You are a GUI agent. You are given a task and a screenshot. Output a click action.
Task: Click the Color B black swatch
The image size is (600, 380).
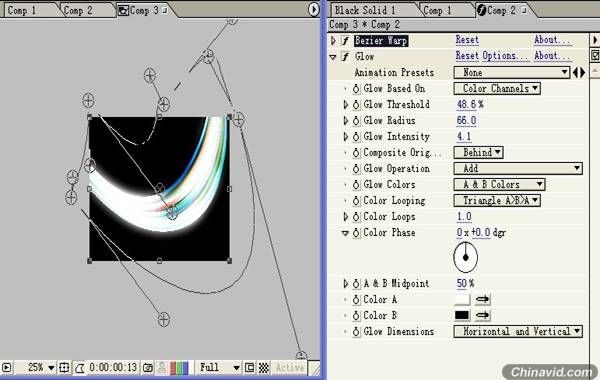click(x=462, y=315)
